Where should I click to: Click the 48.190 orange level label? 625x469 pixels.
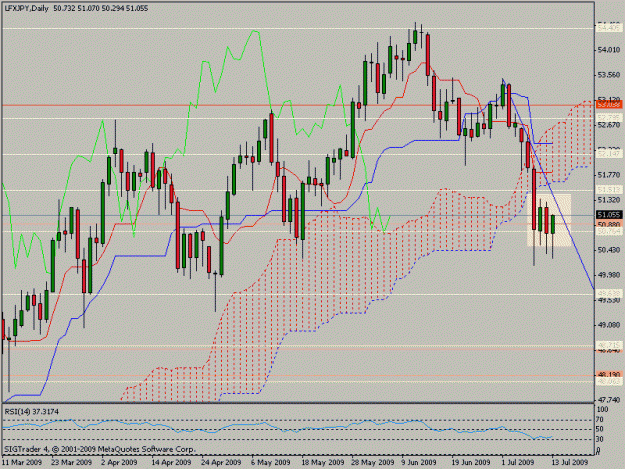point(609,375)
